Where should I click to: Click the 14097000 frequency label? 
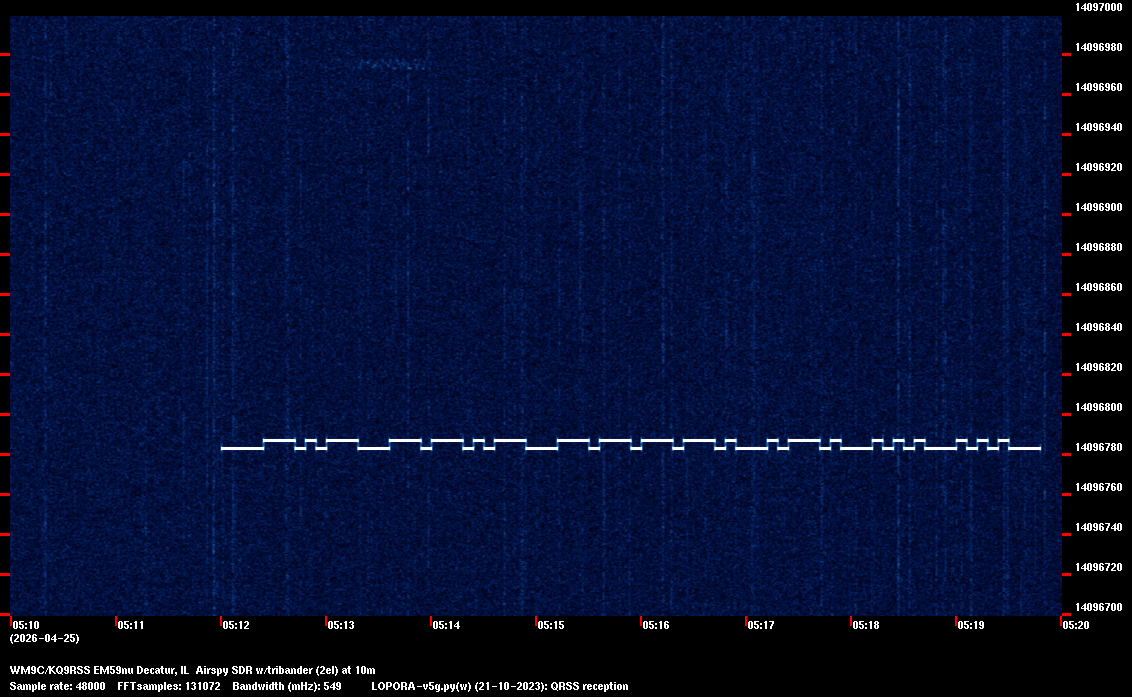coord(1098,7)
